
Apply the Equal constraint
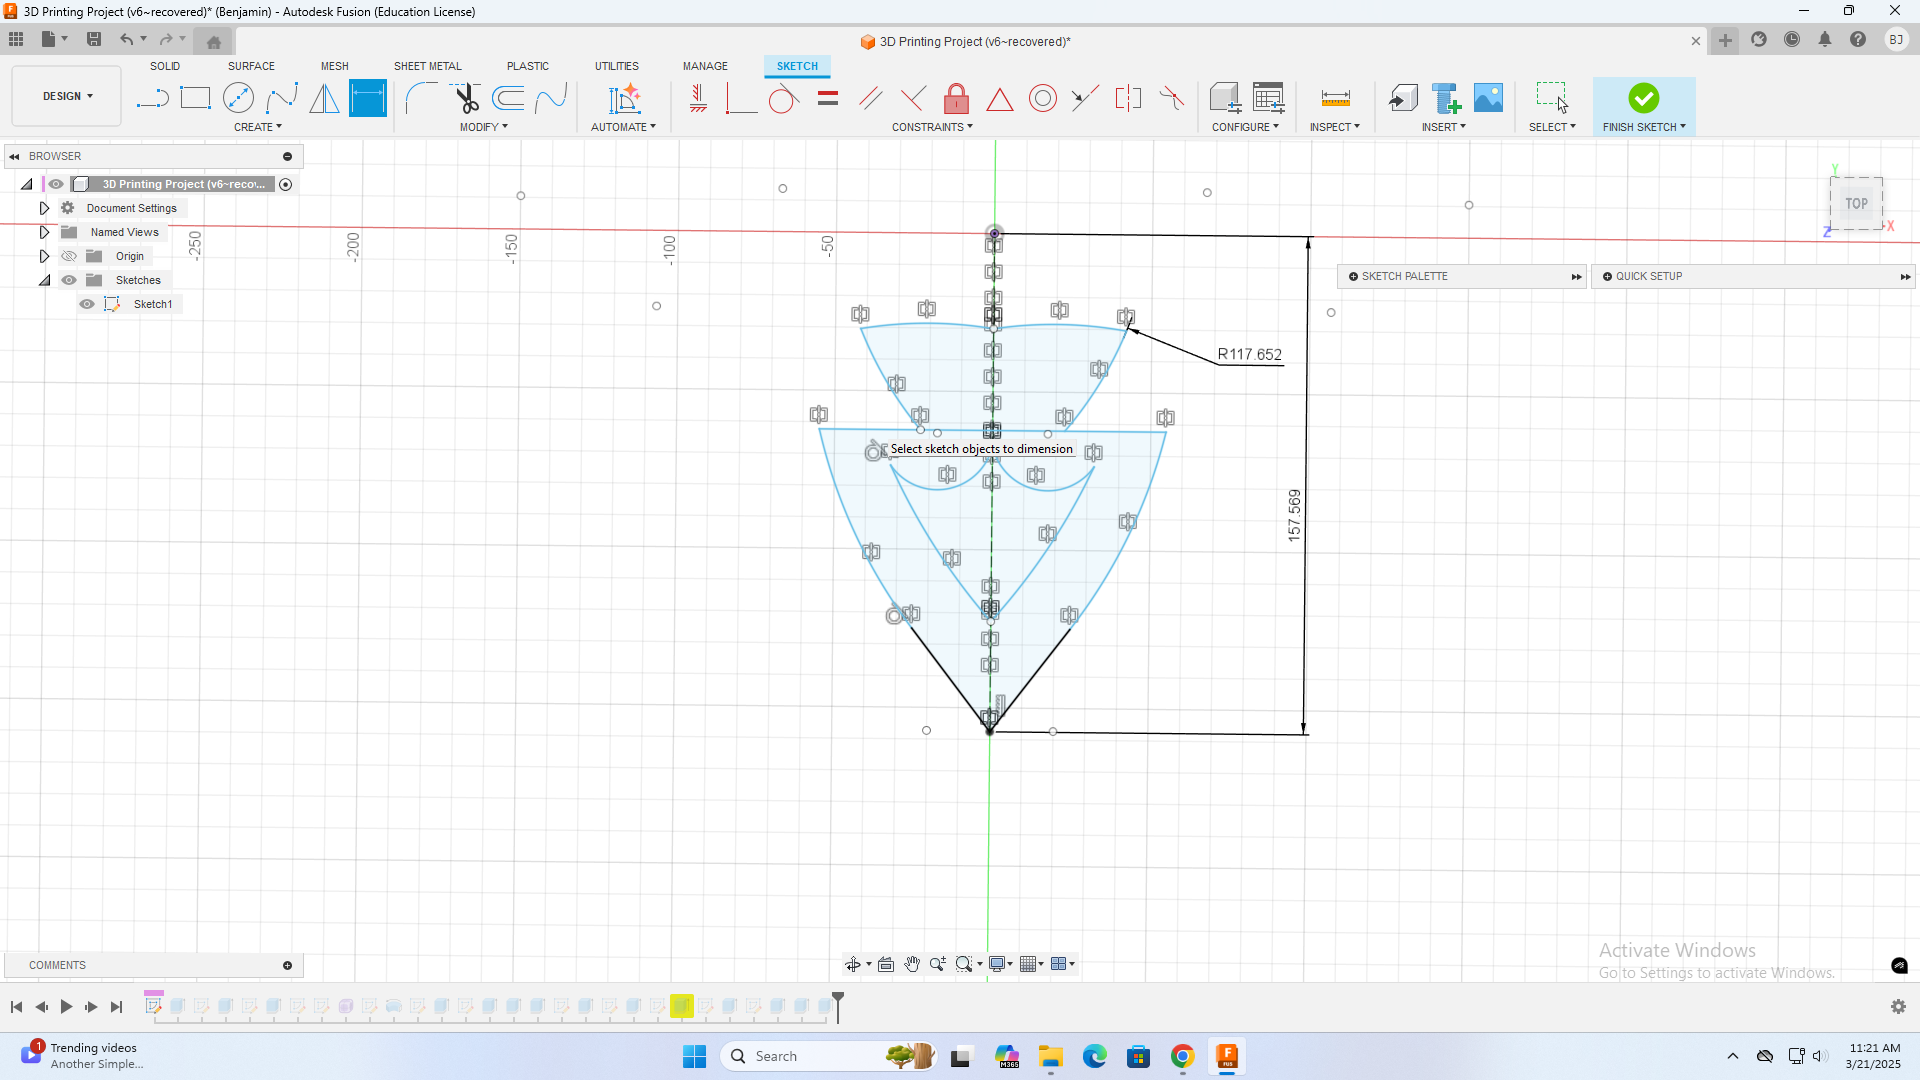point(828,98)
